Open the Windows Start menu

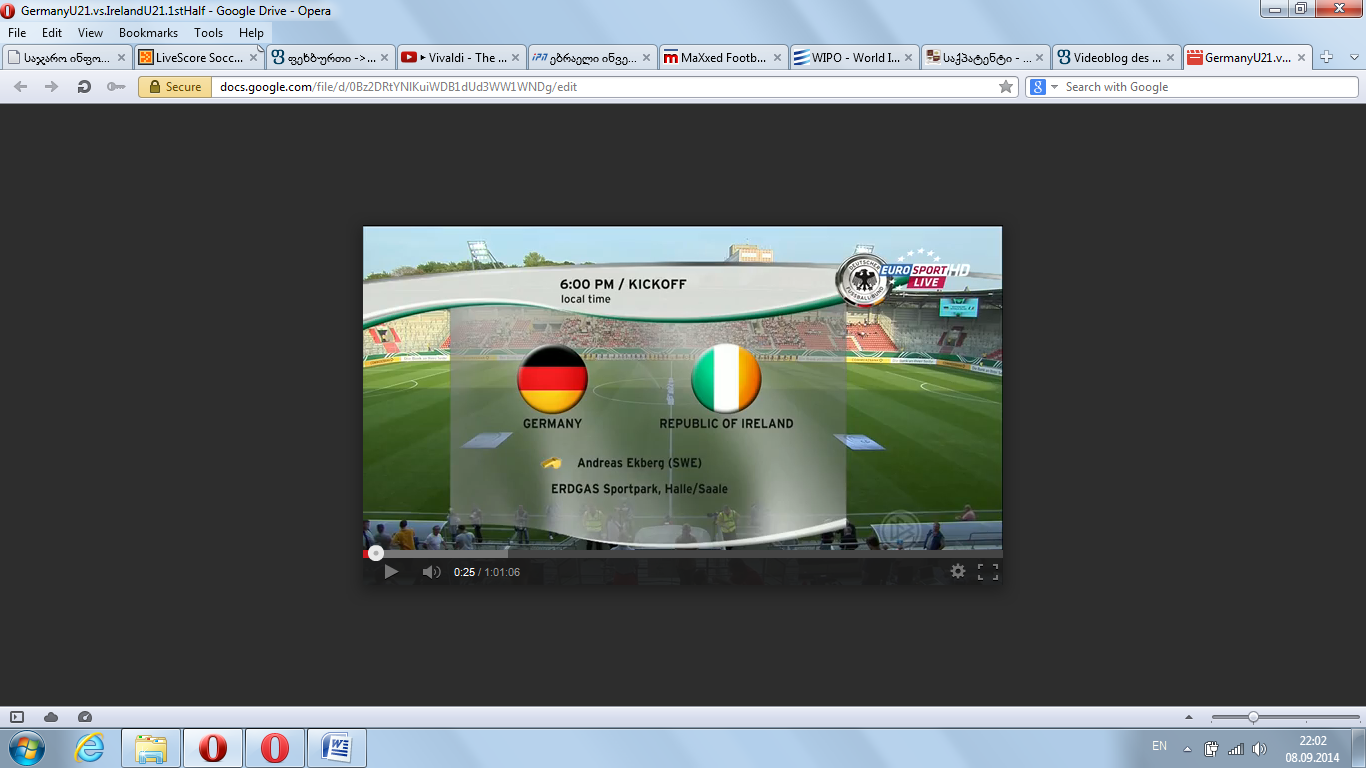pos(26,748)
